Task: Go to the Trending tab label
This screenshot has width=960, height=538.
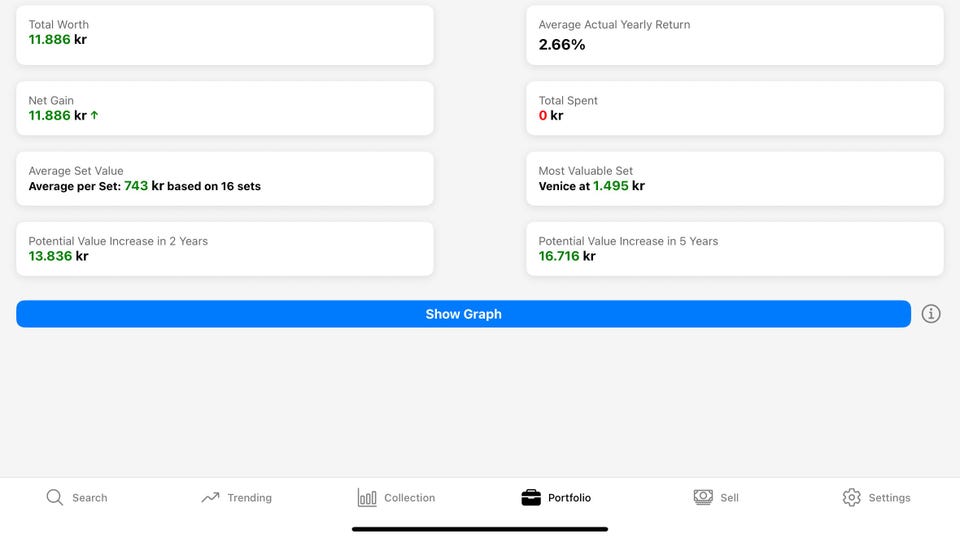Action: pos(249,498)
